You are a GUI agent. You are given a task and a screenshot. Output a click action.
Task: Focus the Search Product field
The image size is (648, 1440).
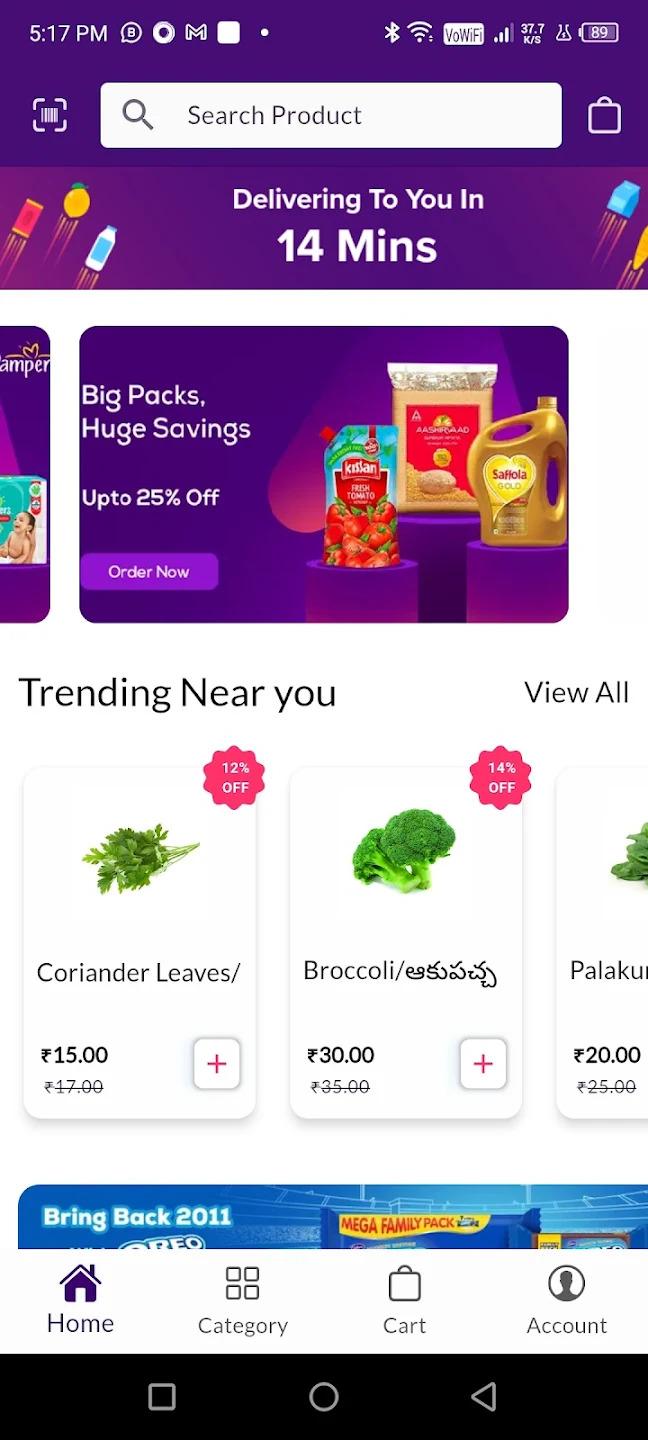pos(331,115)
